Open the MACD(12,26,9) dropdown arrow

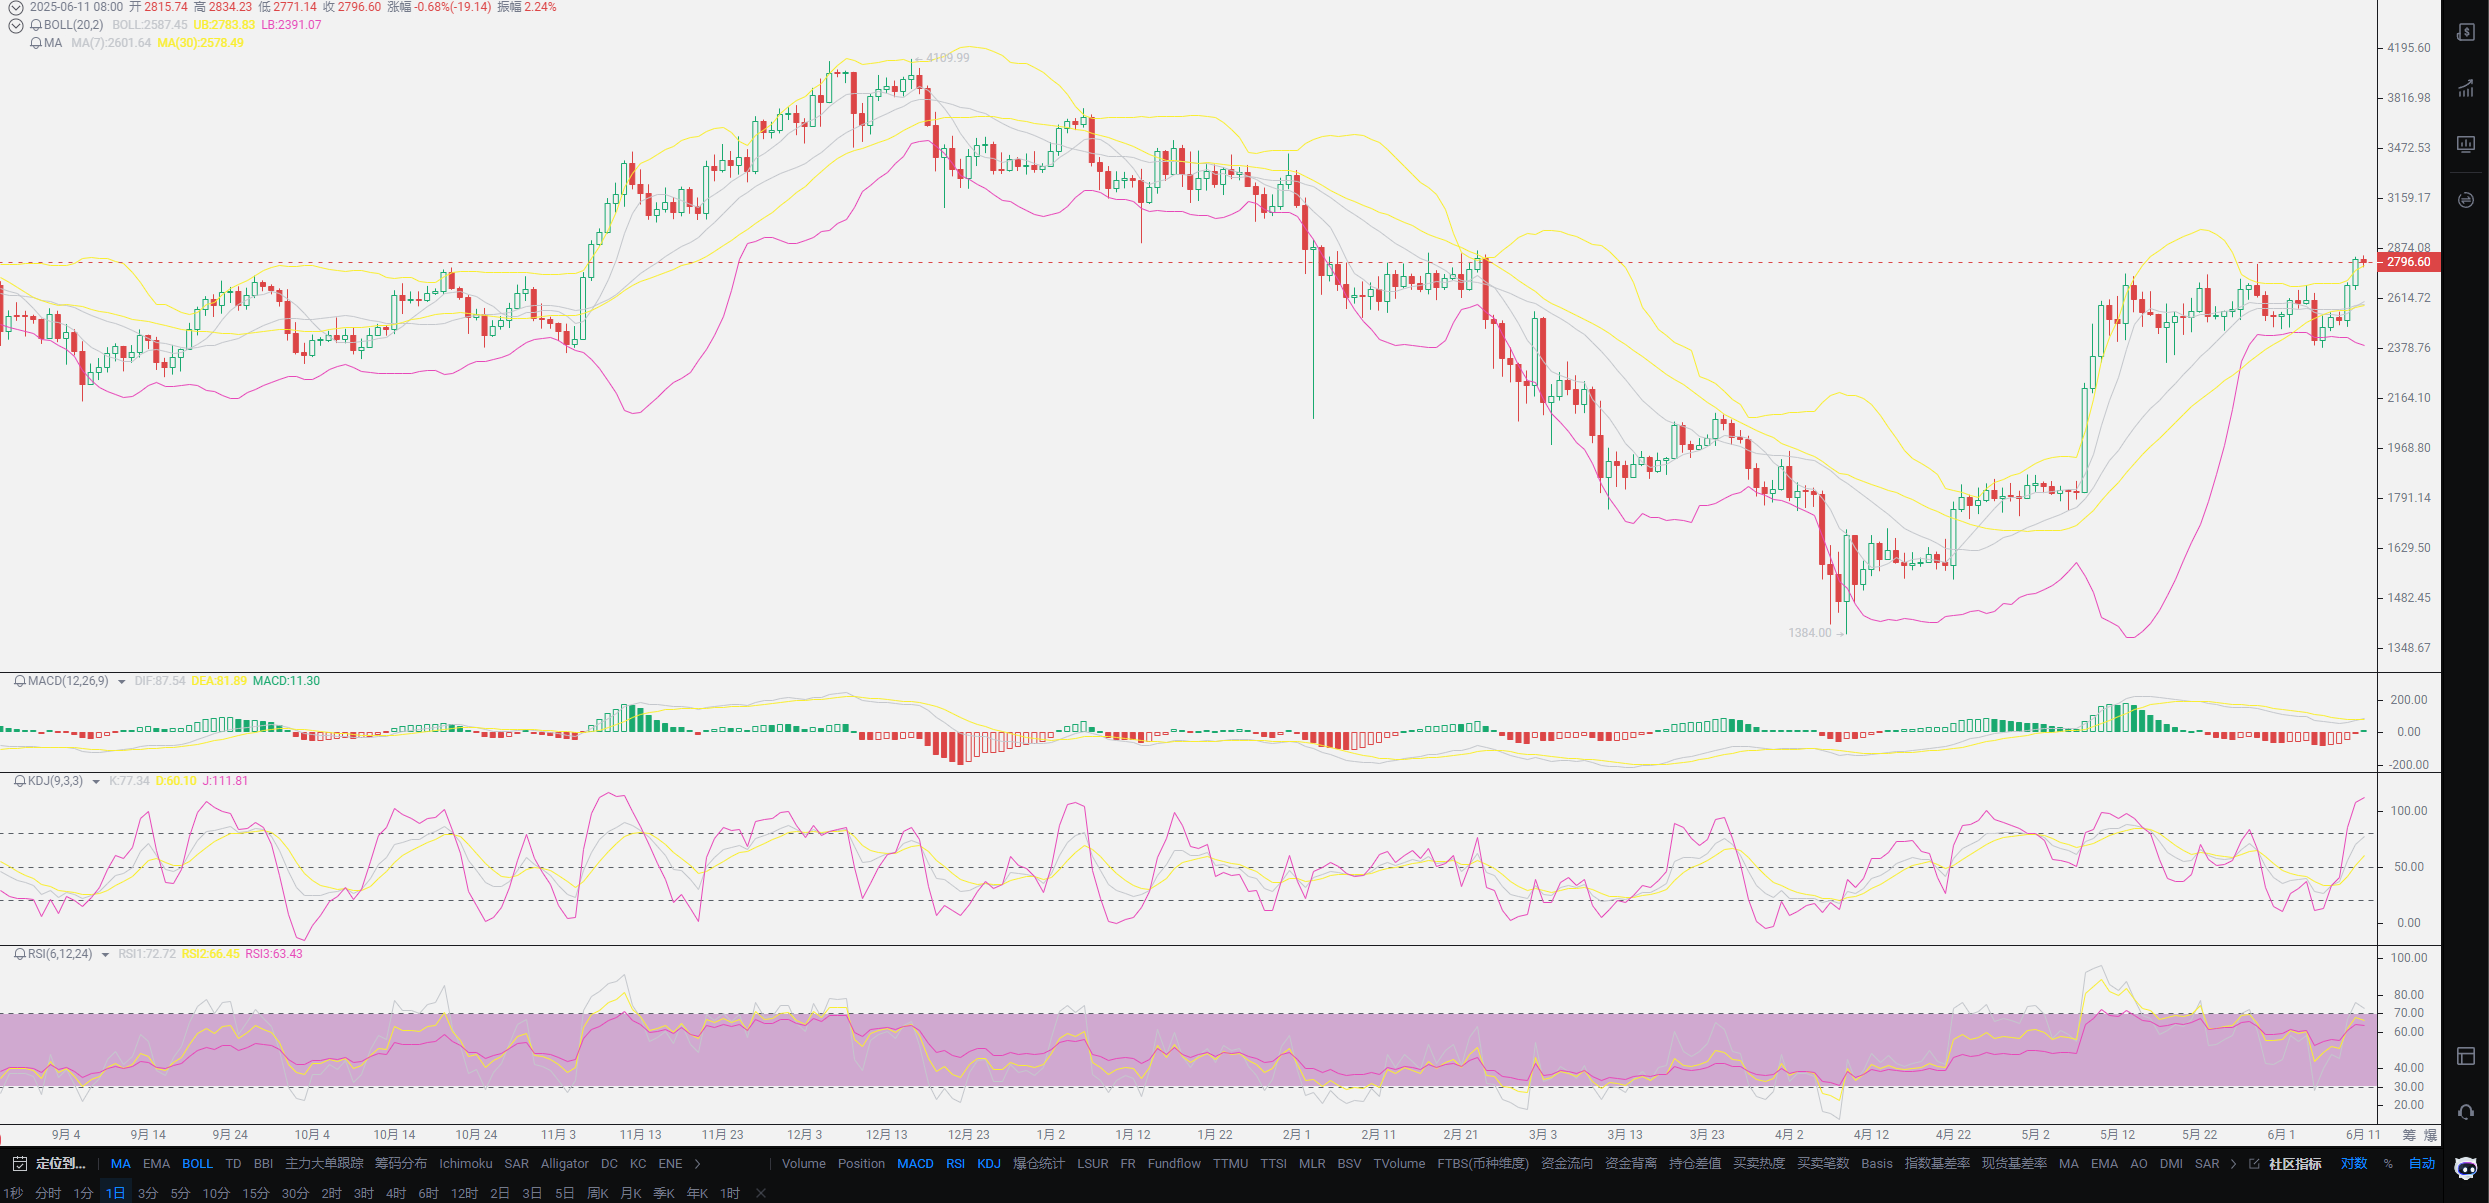122,682
